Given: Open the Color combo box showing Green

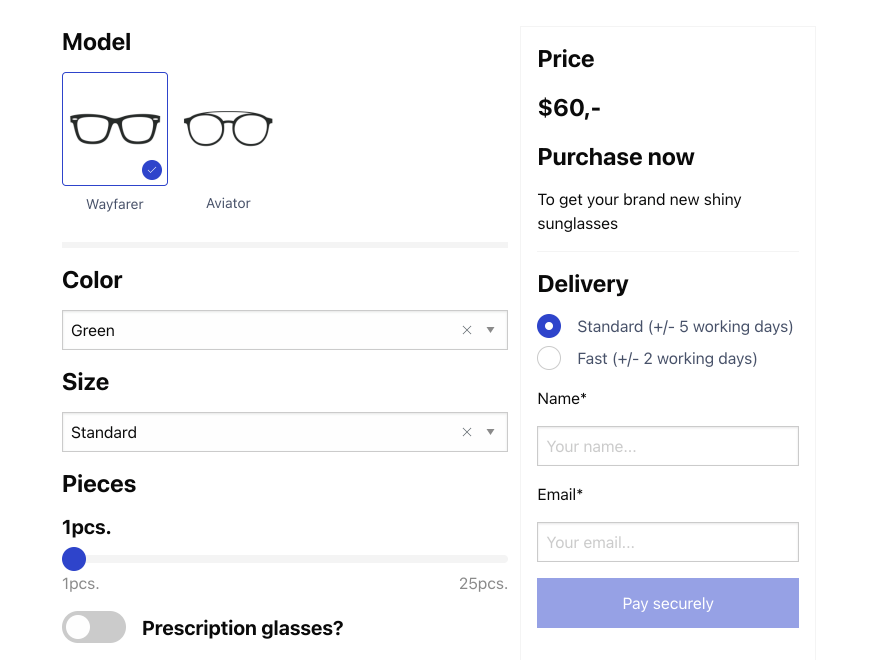Looking at the screenshot, I should [250, 330].
